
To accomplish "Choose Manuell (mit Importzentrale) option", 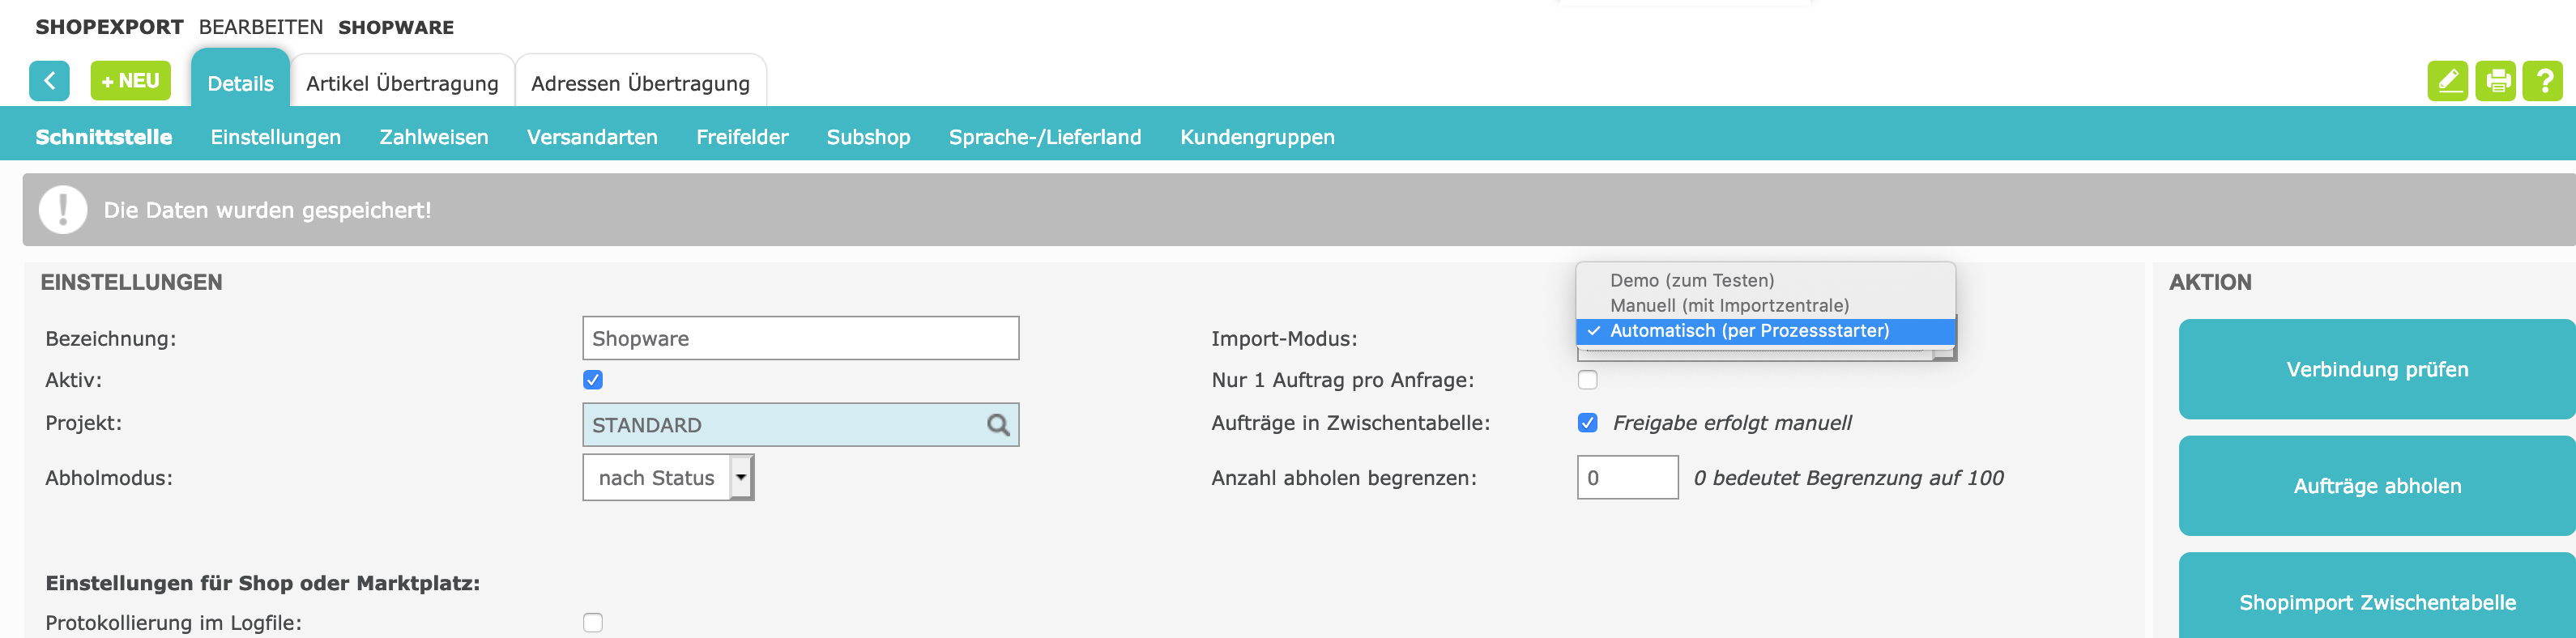I will [1729, 306].
